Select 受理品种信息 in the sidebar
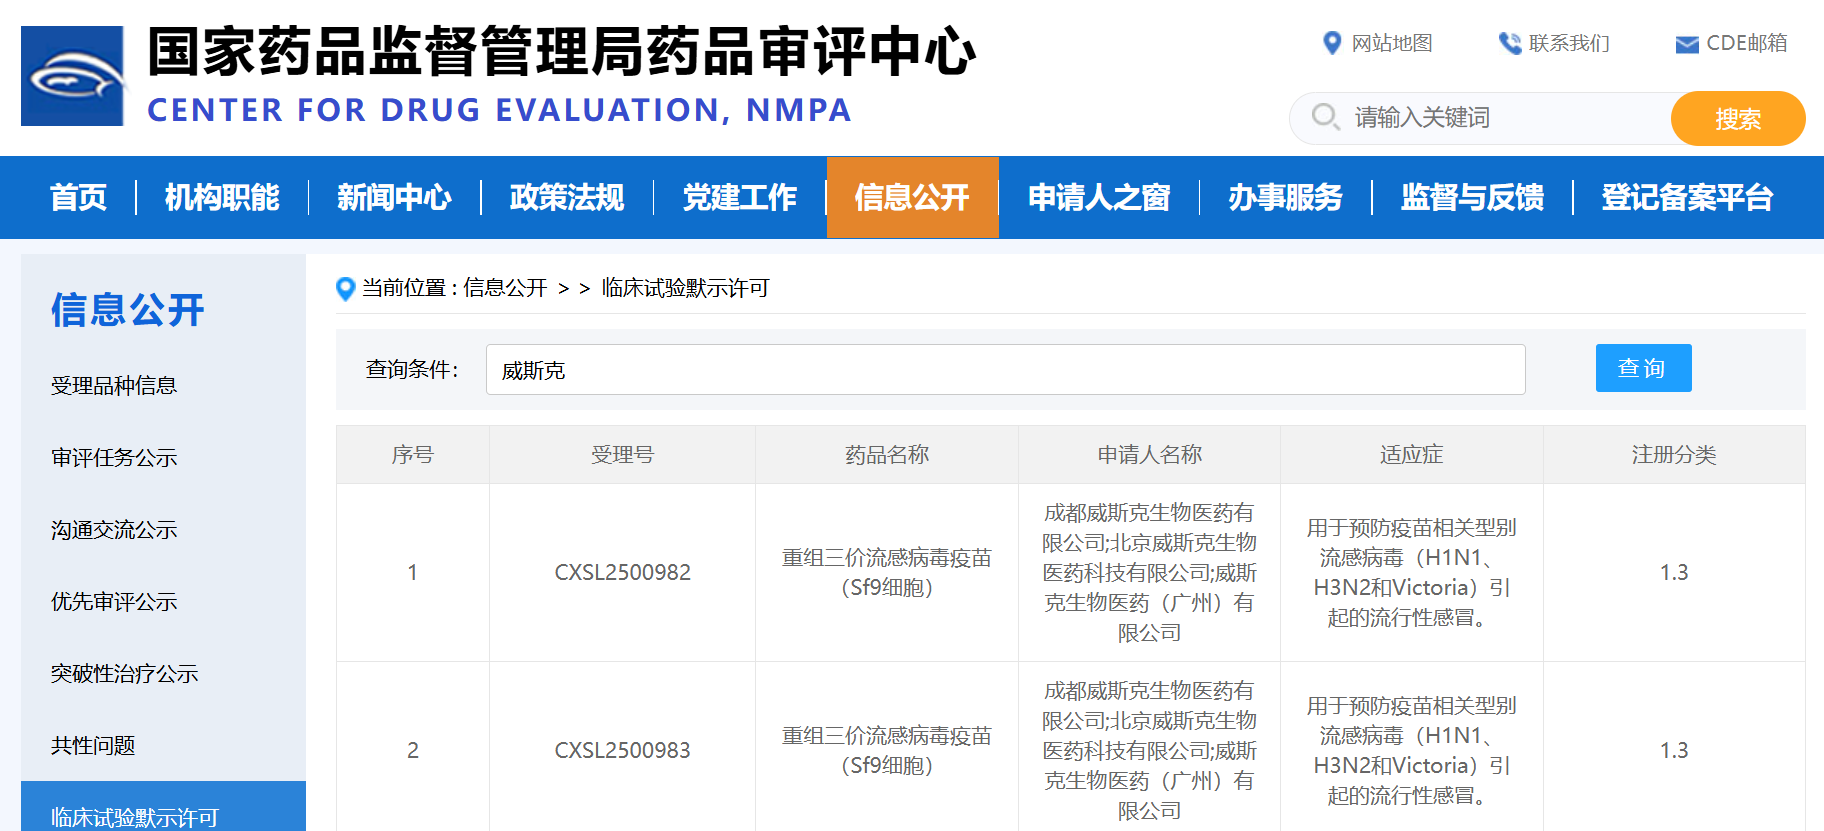This screenshot has height=831, width=1824. [x=114, y=386]
